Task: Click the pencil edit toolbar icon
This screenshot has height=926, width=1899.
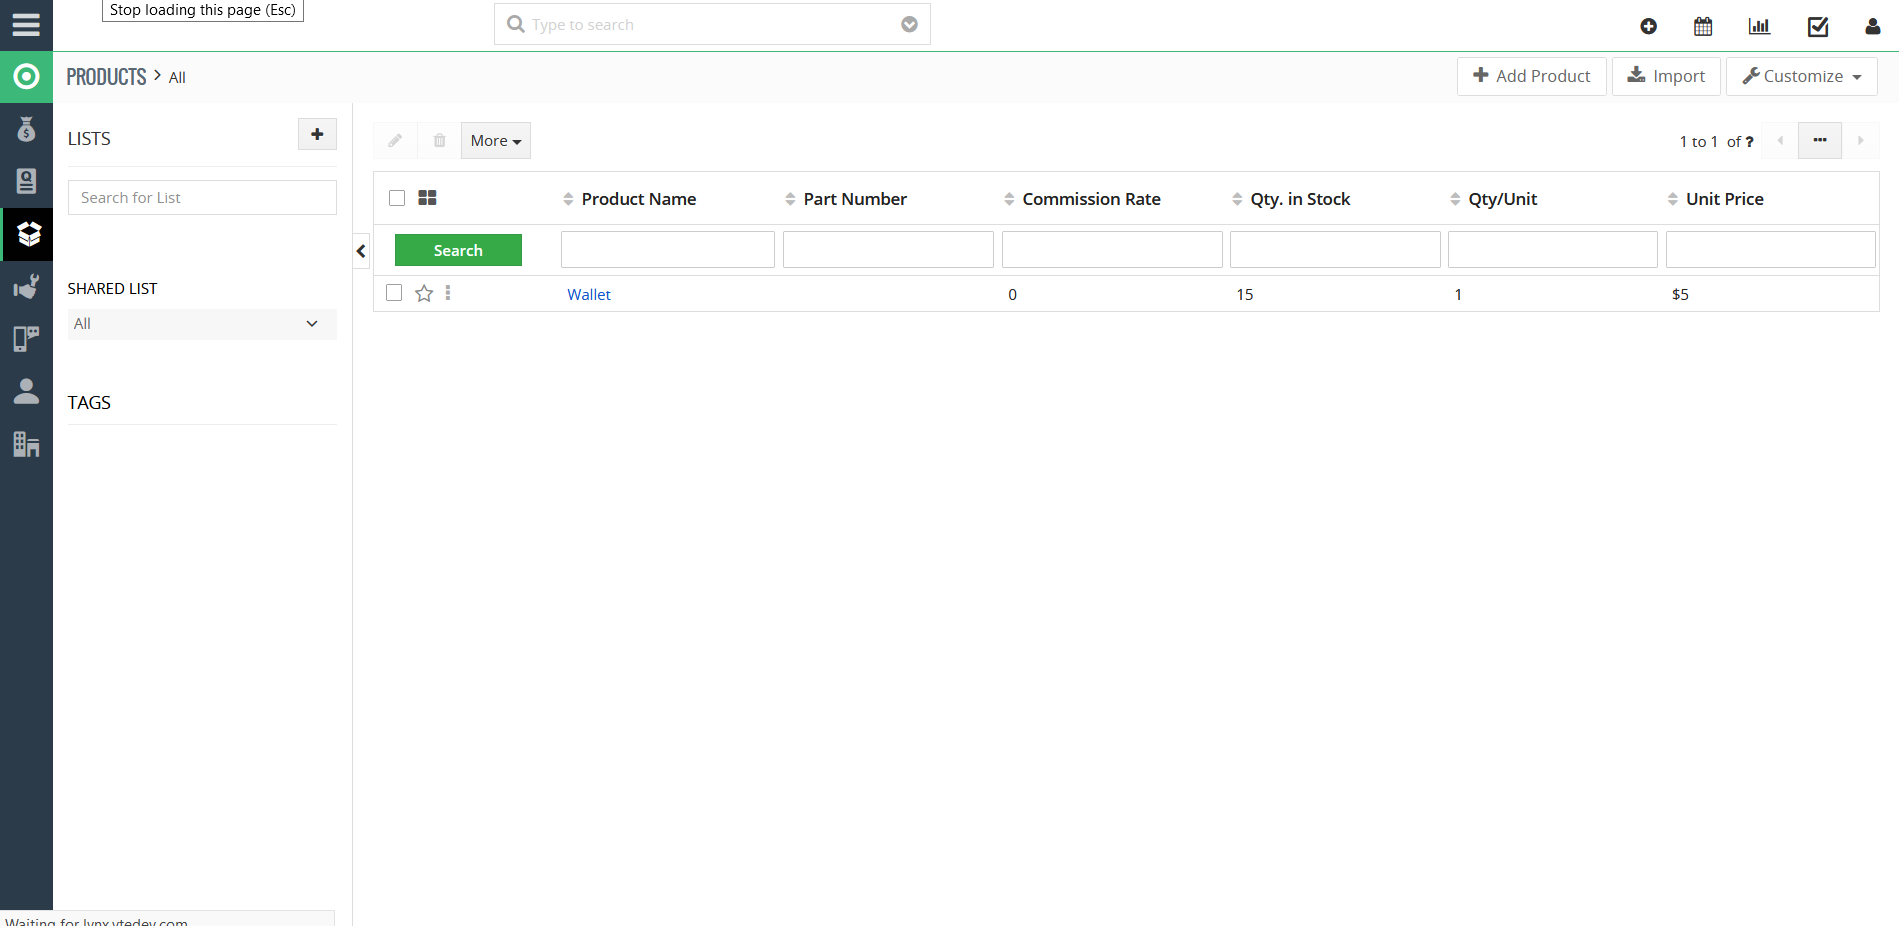Action: tap(396, 141)
